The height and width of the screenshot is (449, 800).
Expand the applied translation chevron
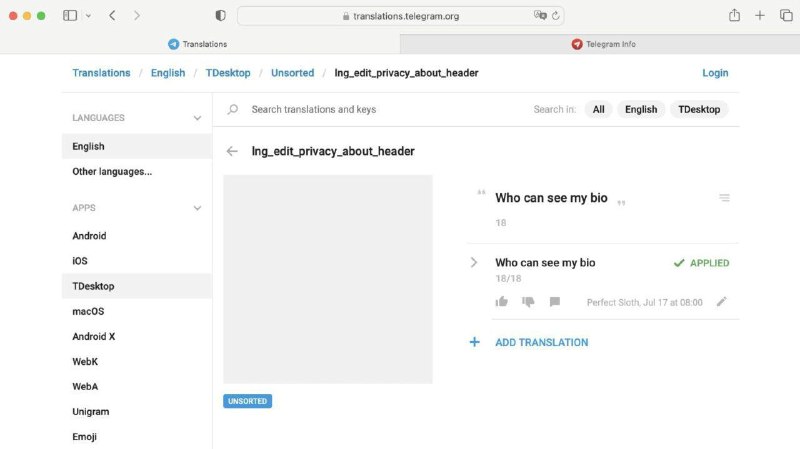coord(474,262)
